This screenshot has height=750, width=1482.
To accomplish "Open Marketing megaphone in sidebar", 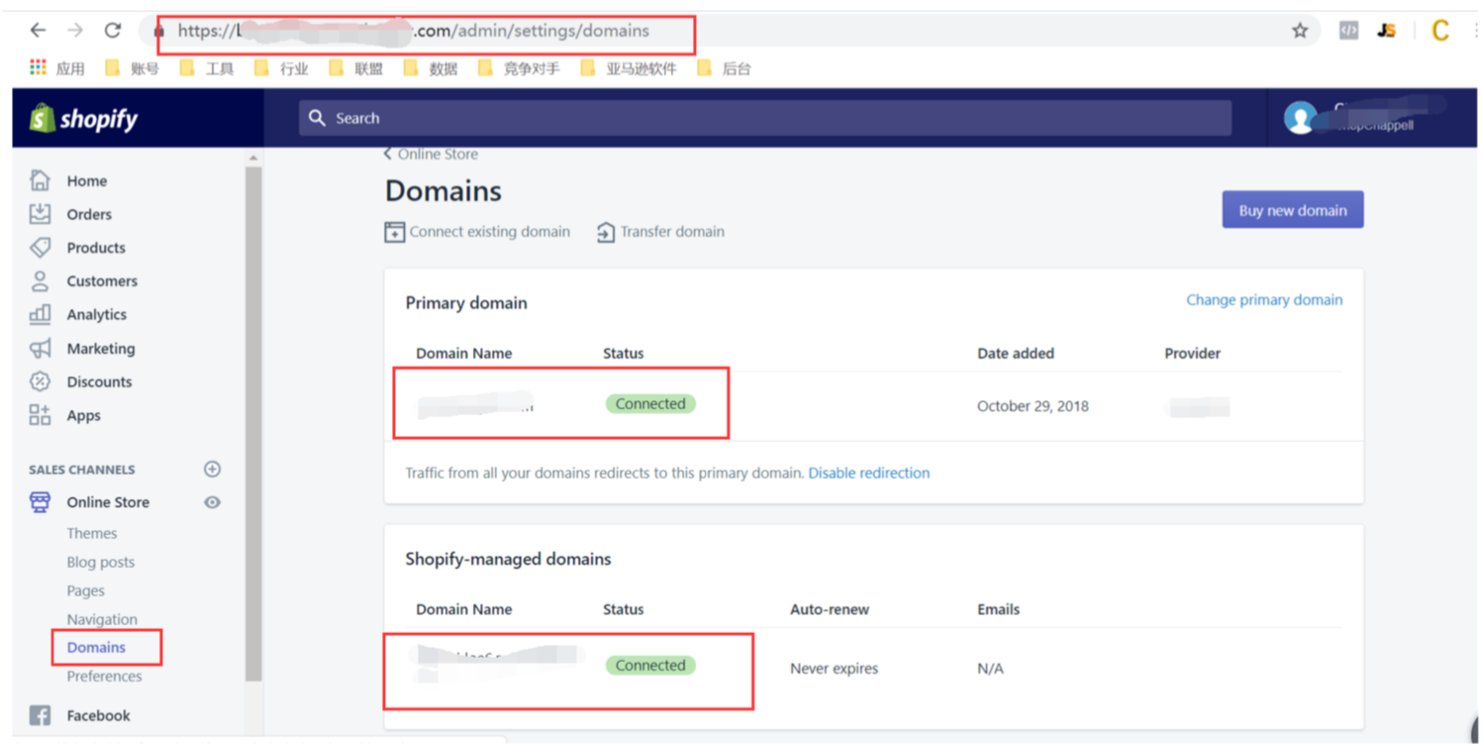I will pyautogui.click(x=40, y=348).
